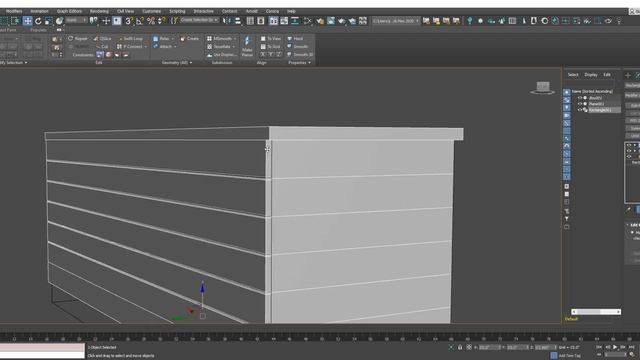This screenshot has width=640, height=360.
Task: Toggle the top modifier stack eye icon
Action: click(629, 146)
